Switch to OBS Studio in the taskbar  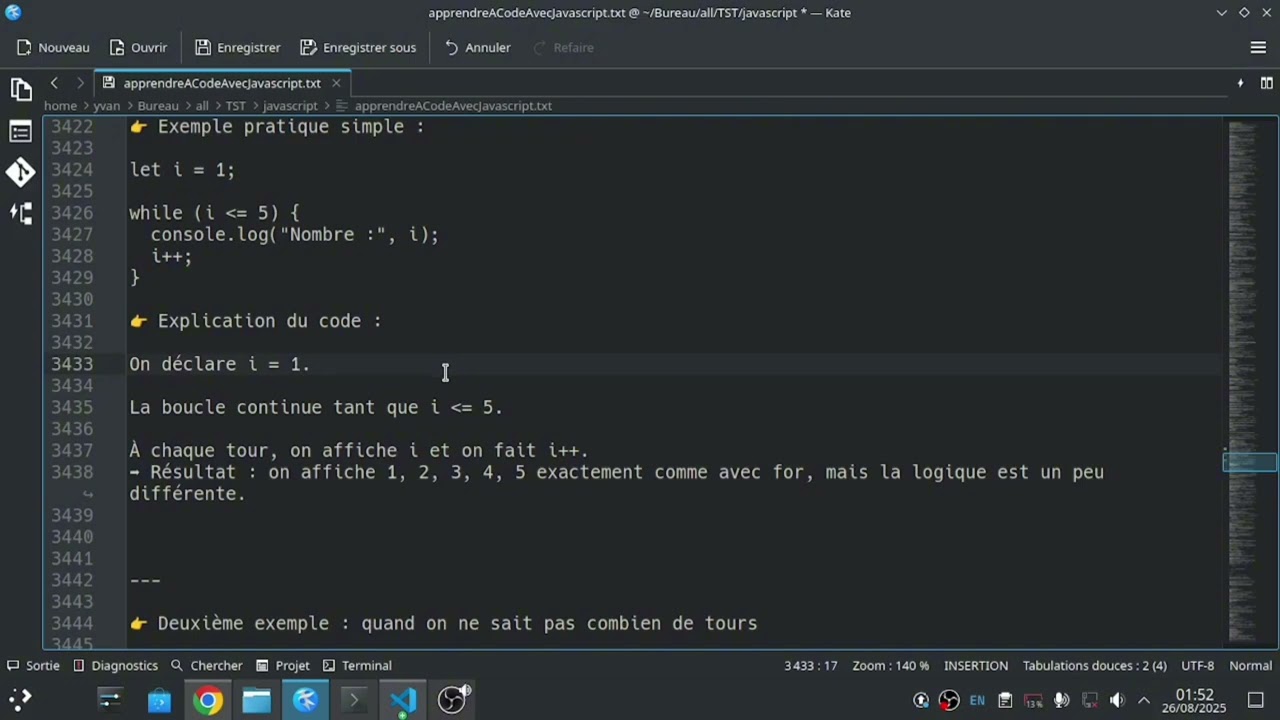(x=452, y=700)
